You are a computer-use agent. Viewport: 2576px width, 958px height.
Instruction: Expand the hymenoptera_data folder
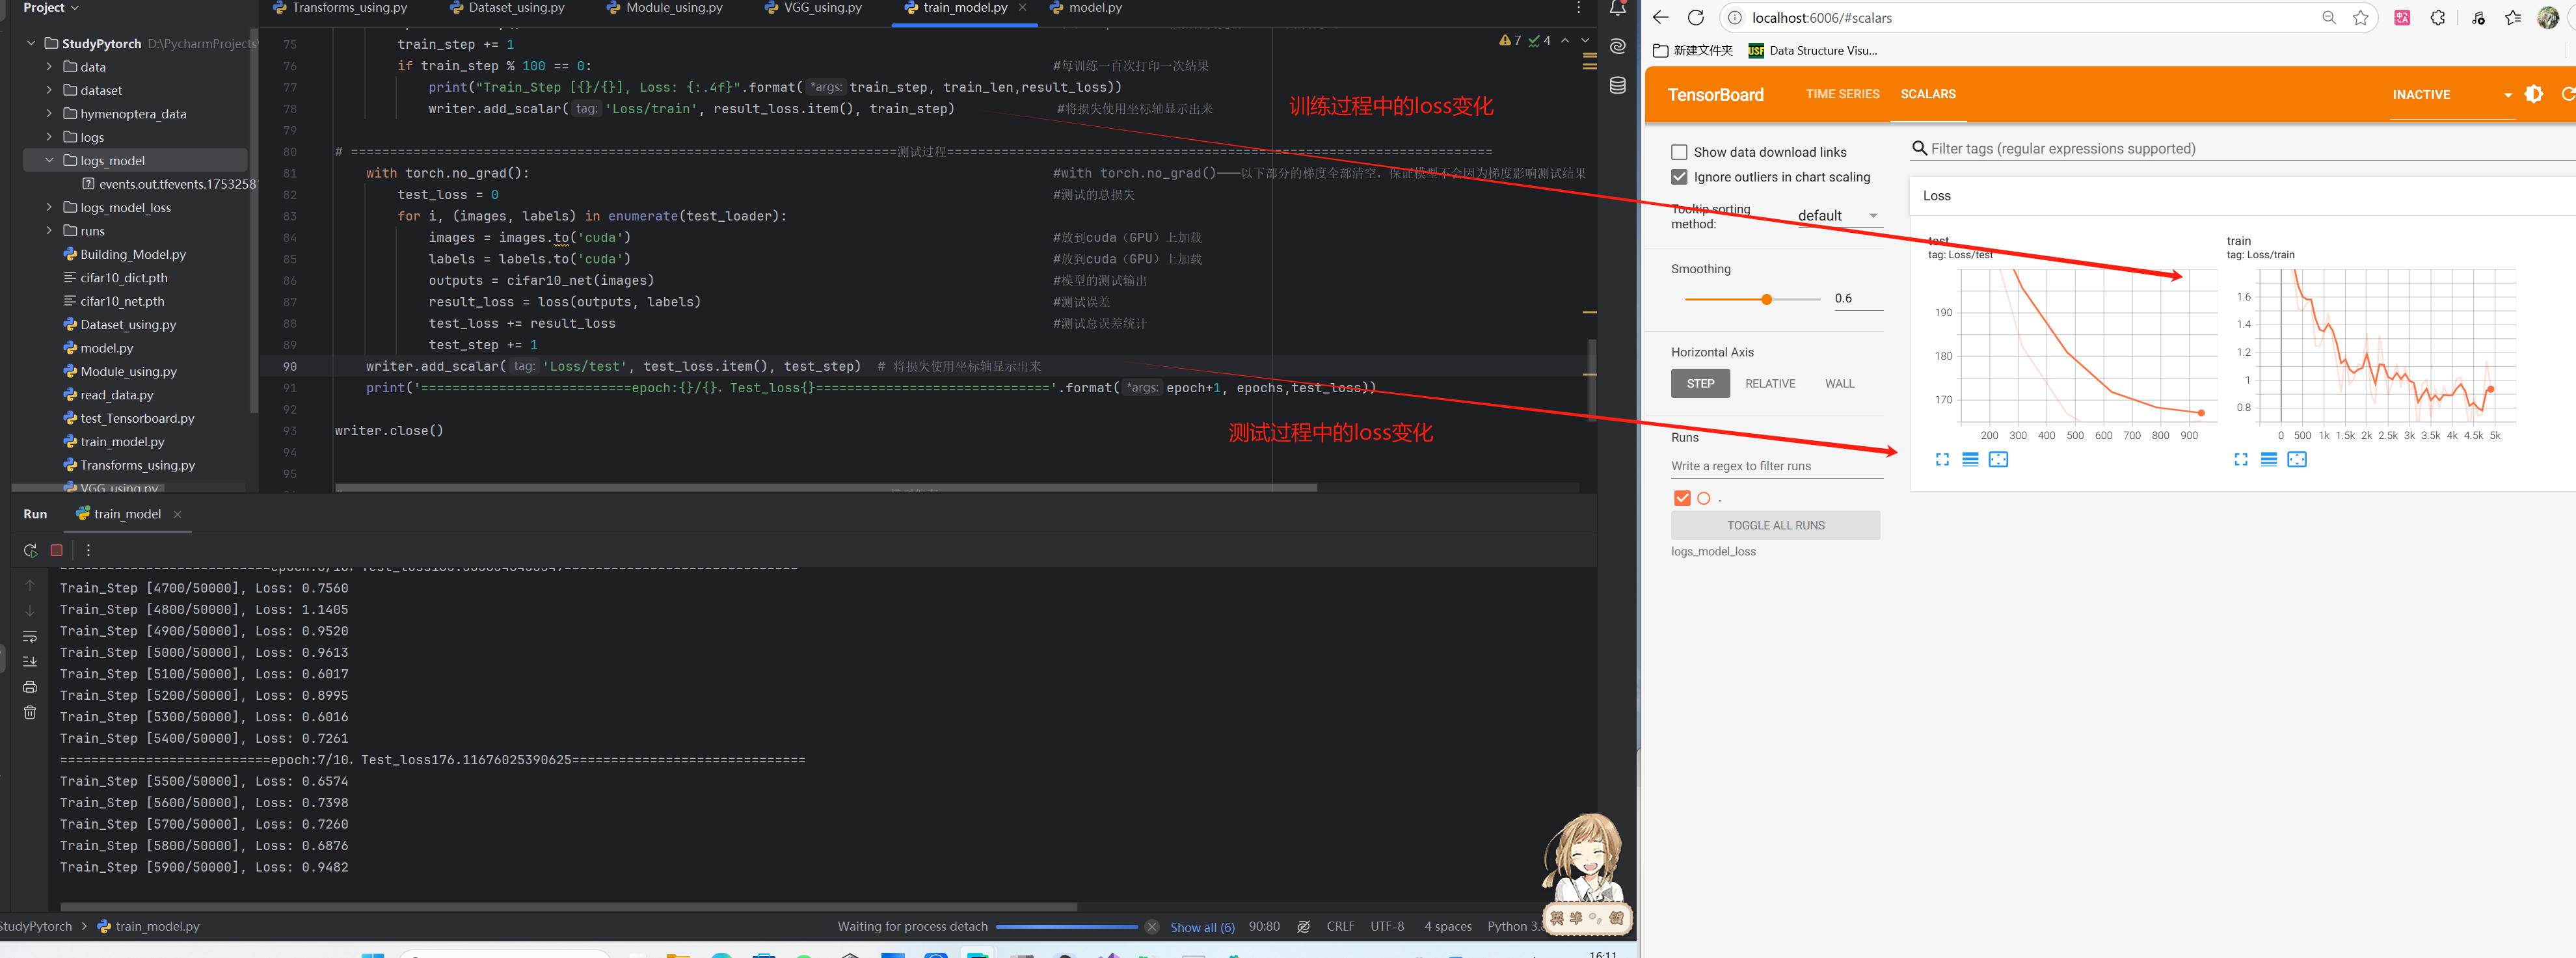pos(49,114)
